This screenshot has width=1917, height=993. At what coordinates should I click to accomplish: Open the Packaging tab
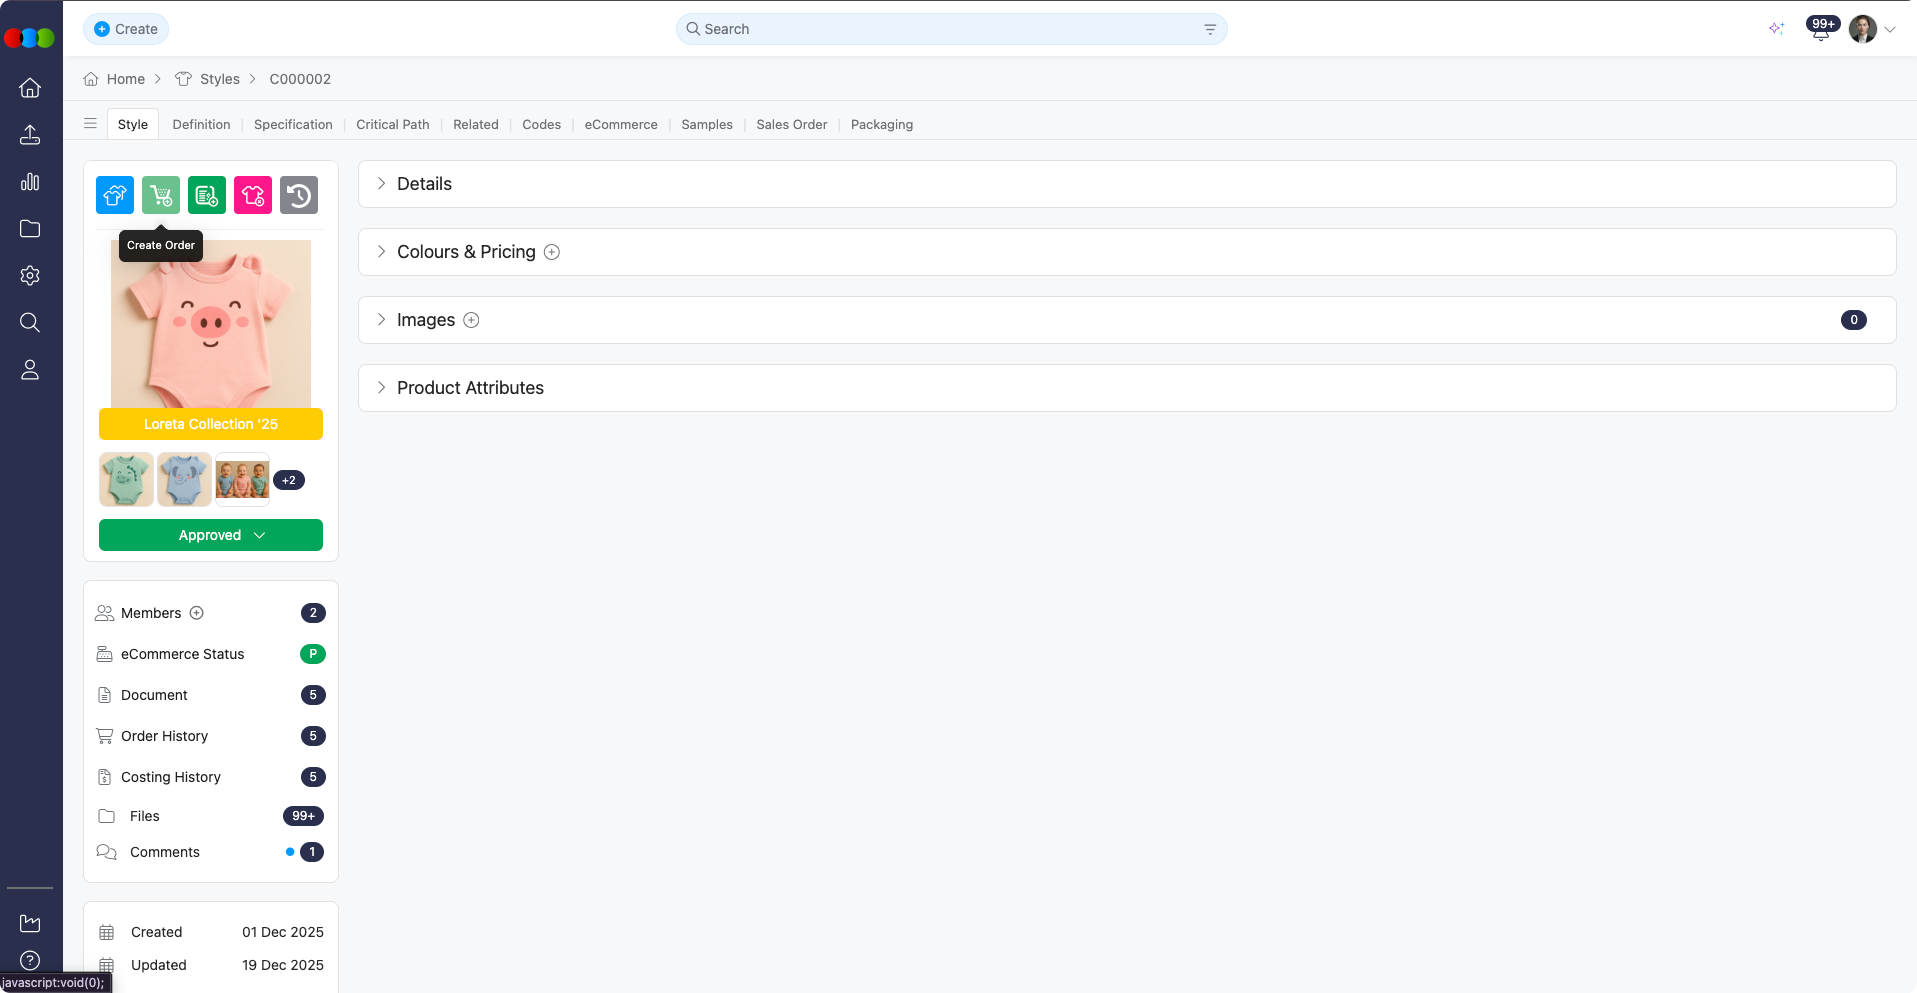tap(881, 125)
